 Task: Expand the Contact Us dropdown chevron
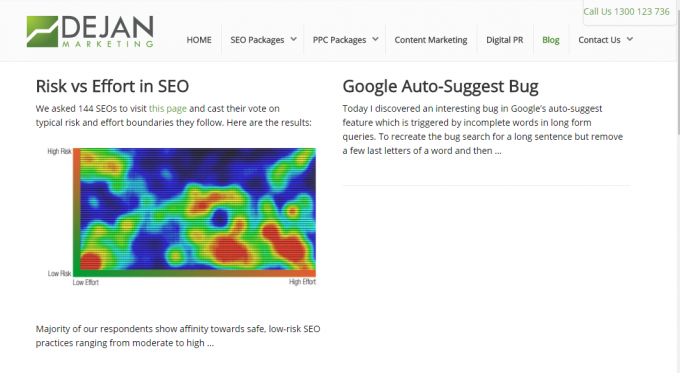[630, 39]
